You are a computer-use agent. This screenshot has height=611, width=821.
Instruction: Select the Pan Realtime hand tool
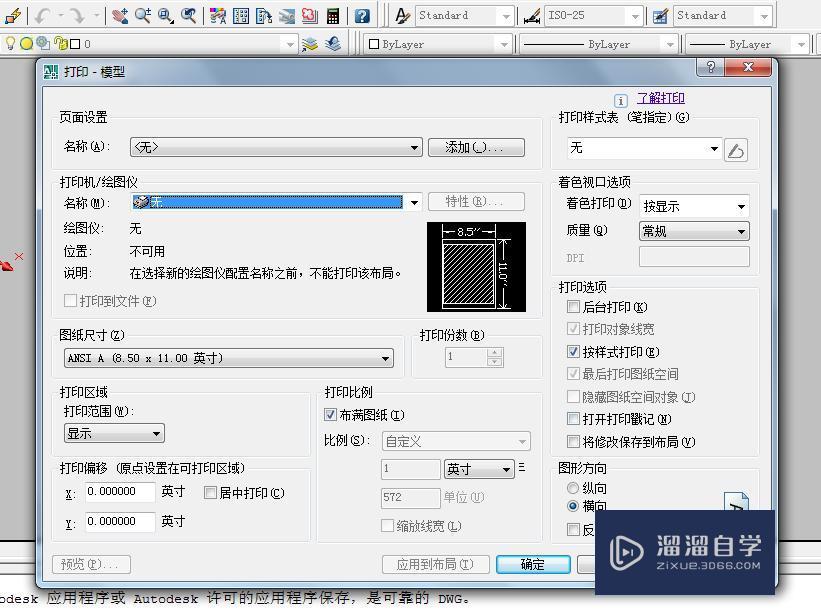click(x=120, y=14)
